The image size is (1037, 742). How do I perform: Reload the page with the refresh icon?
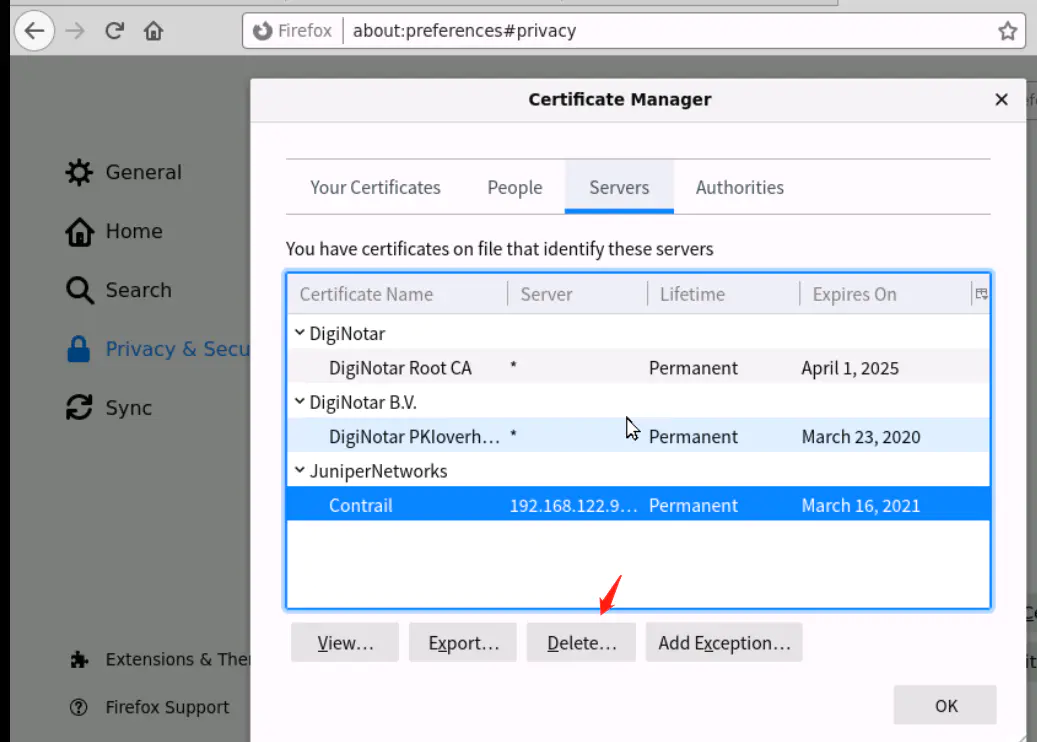tap(114, 30)
